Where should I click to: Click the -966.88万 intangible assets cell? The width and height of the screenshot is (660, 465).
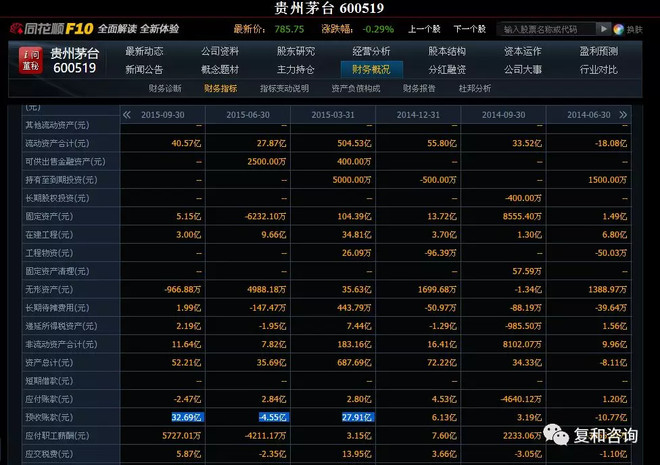tap(183, 290)
